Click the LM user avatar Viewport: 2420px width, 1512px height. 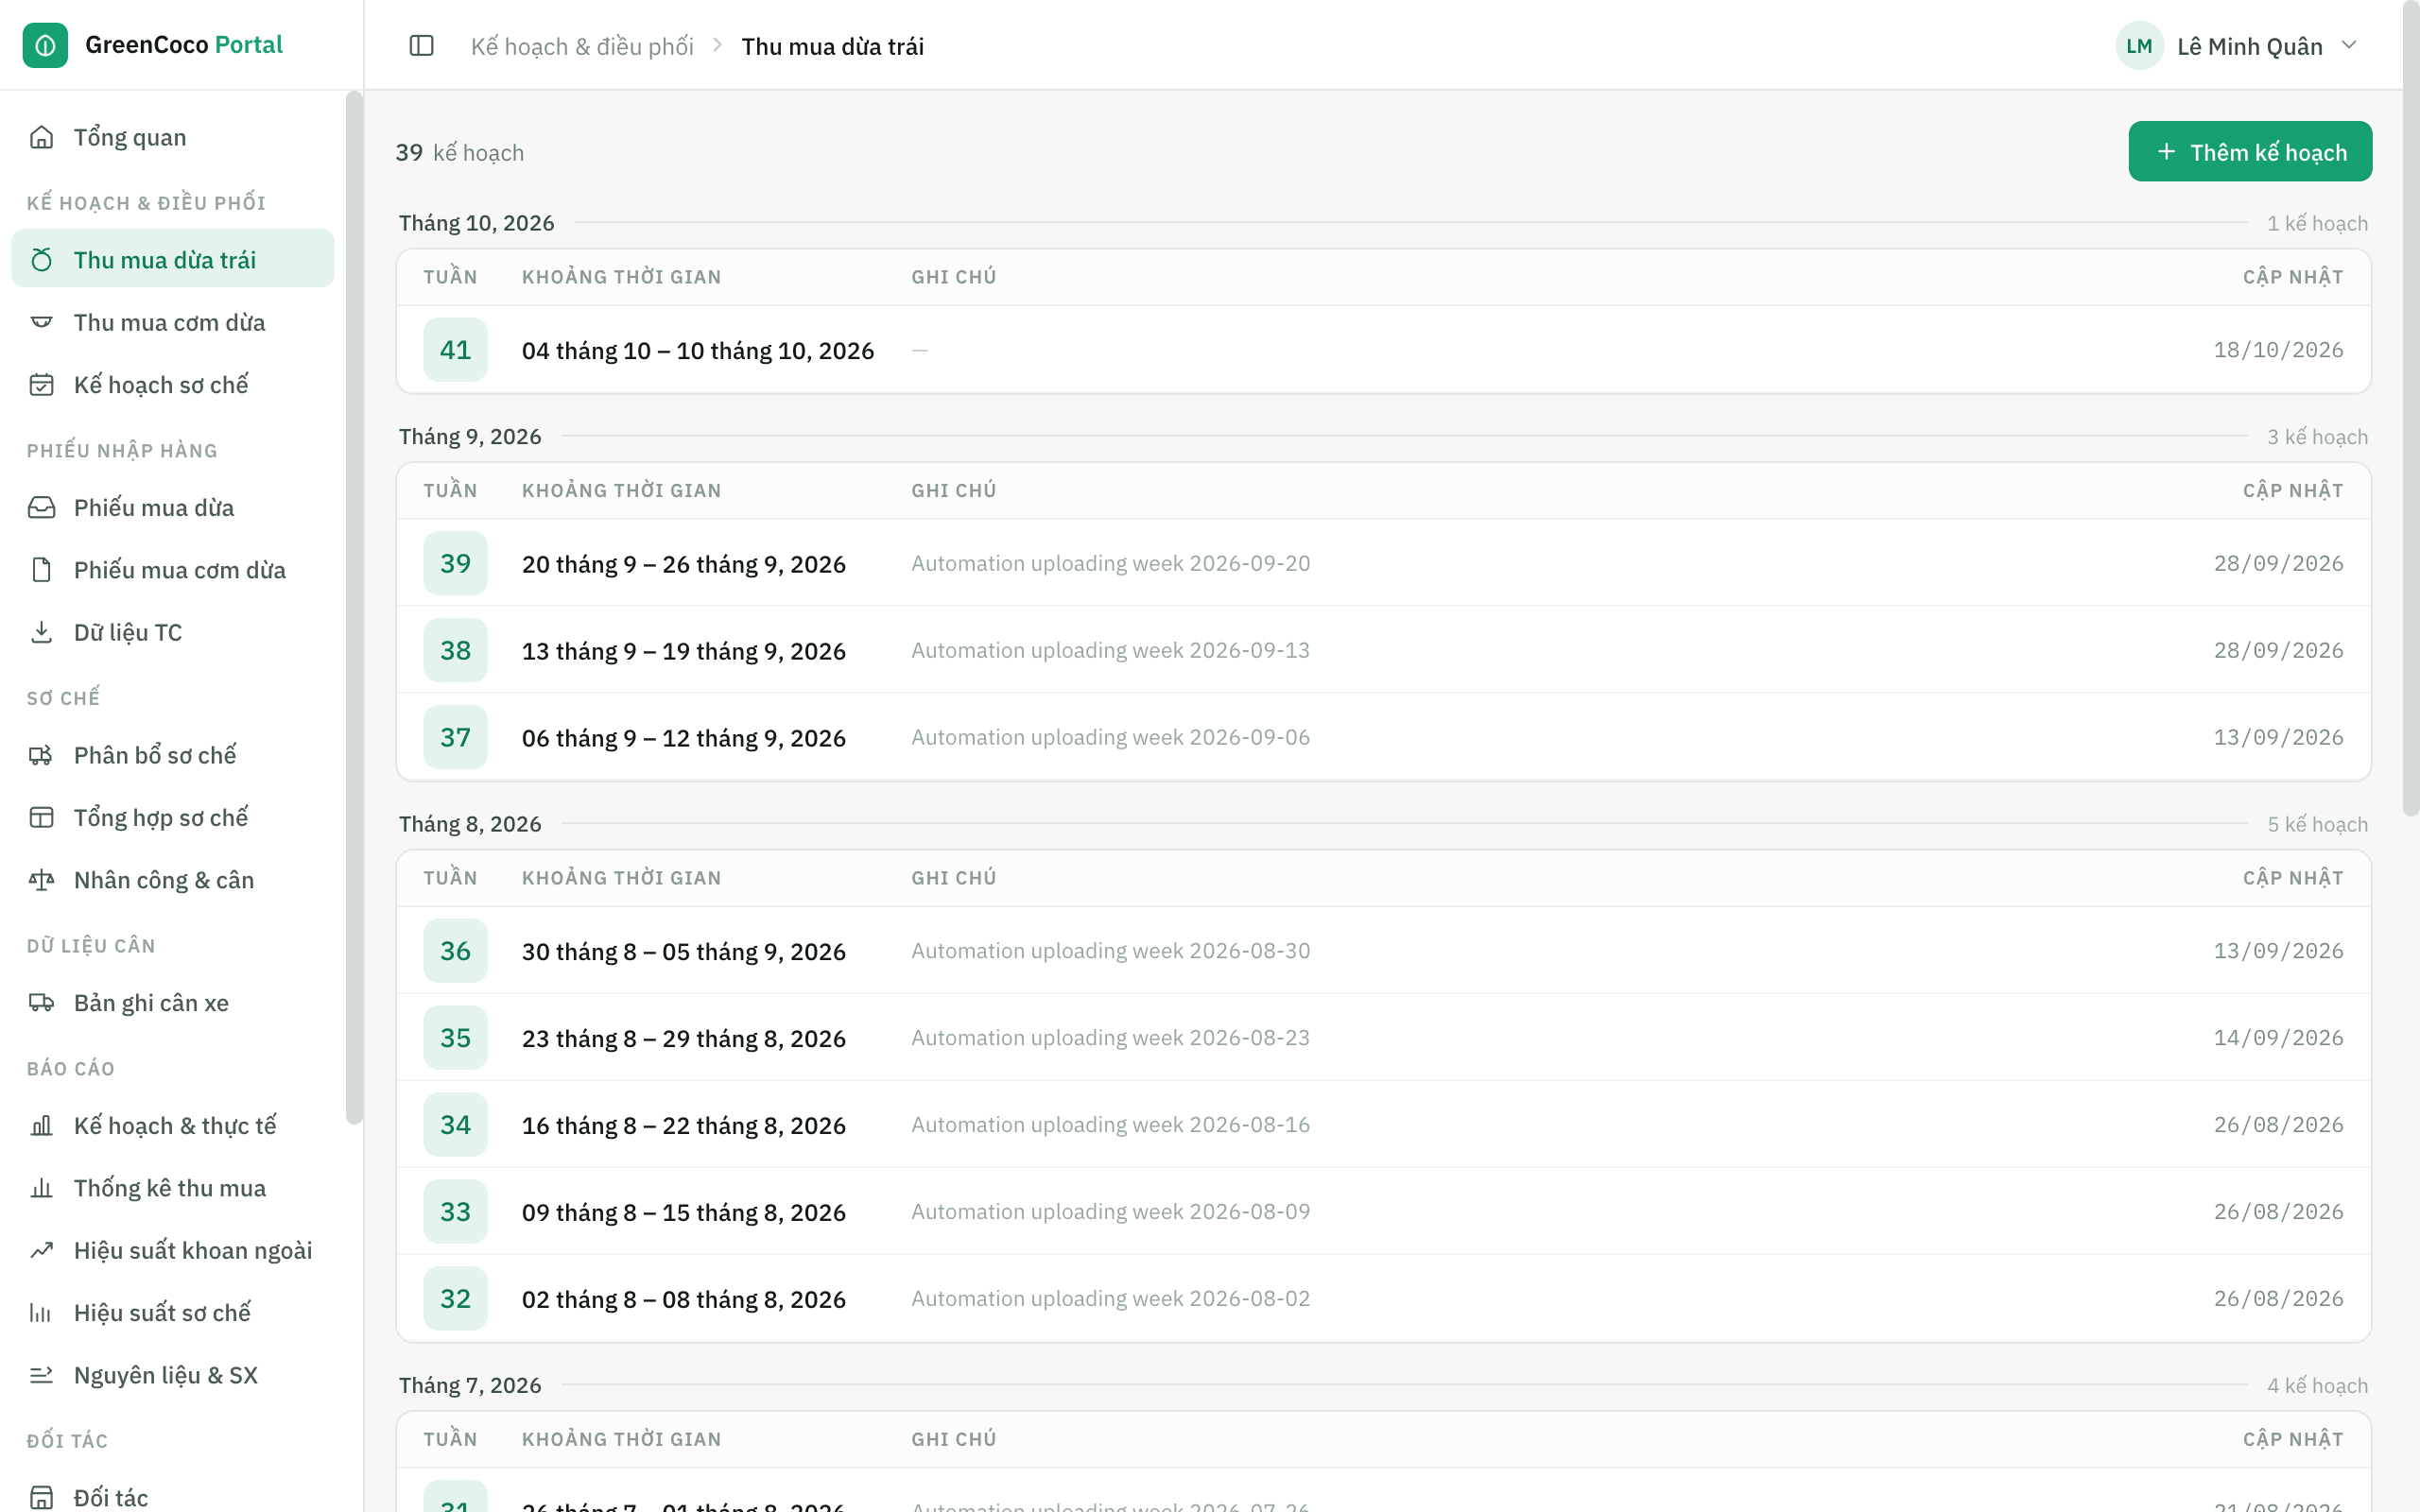click(2139, 46)
